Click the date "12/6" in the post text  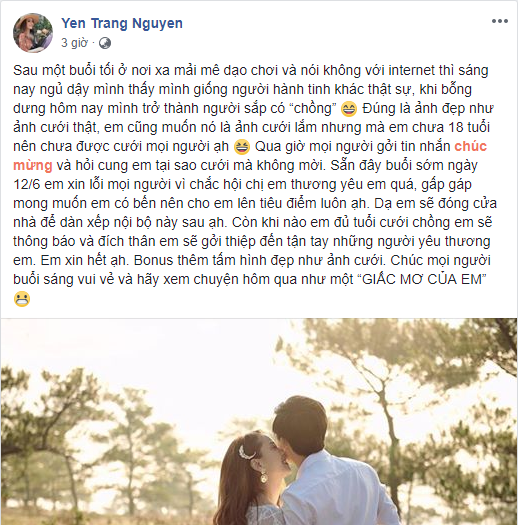pos(26,184)
